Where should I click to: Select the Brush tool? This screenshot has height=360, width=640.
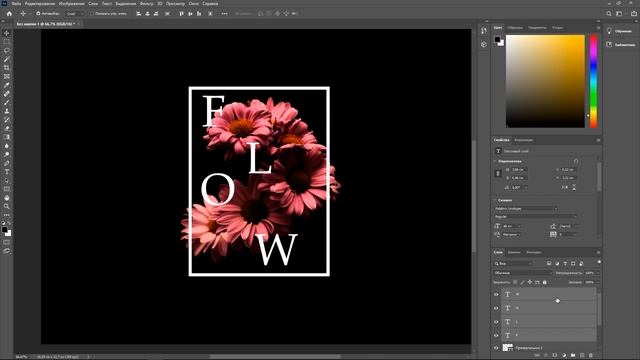click(x=7, y=102)
